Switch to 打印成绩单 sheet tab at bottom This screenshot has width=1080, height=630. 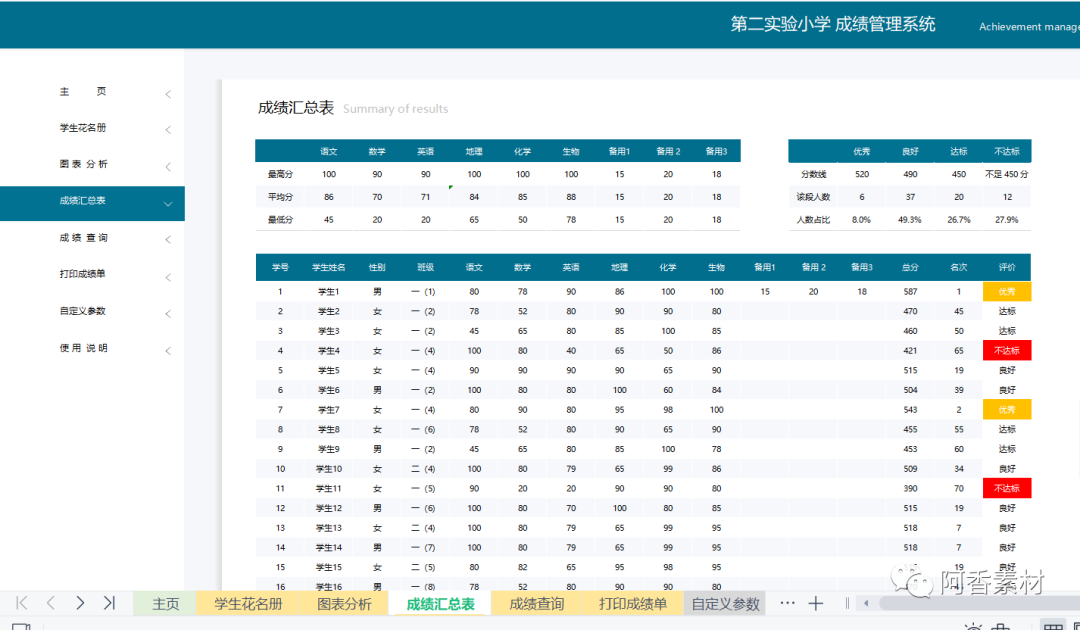click(x=632, y=604)
